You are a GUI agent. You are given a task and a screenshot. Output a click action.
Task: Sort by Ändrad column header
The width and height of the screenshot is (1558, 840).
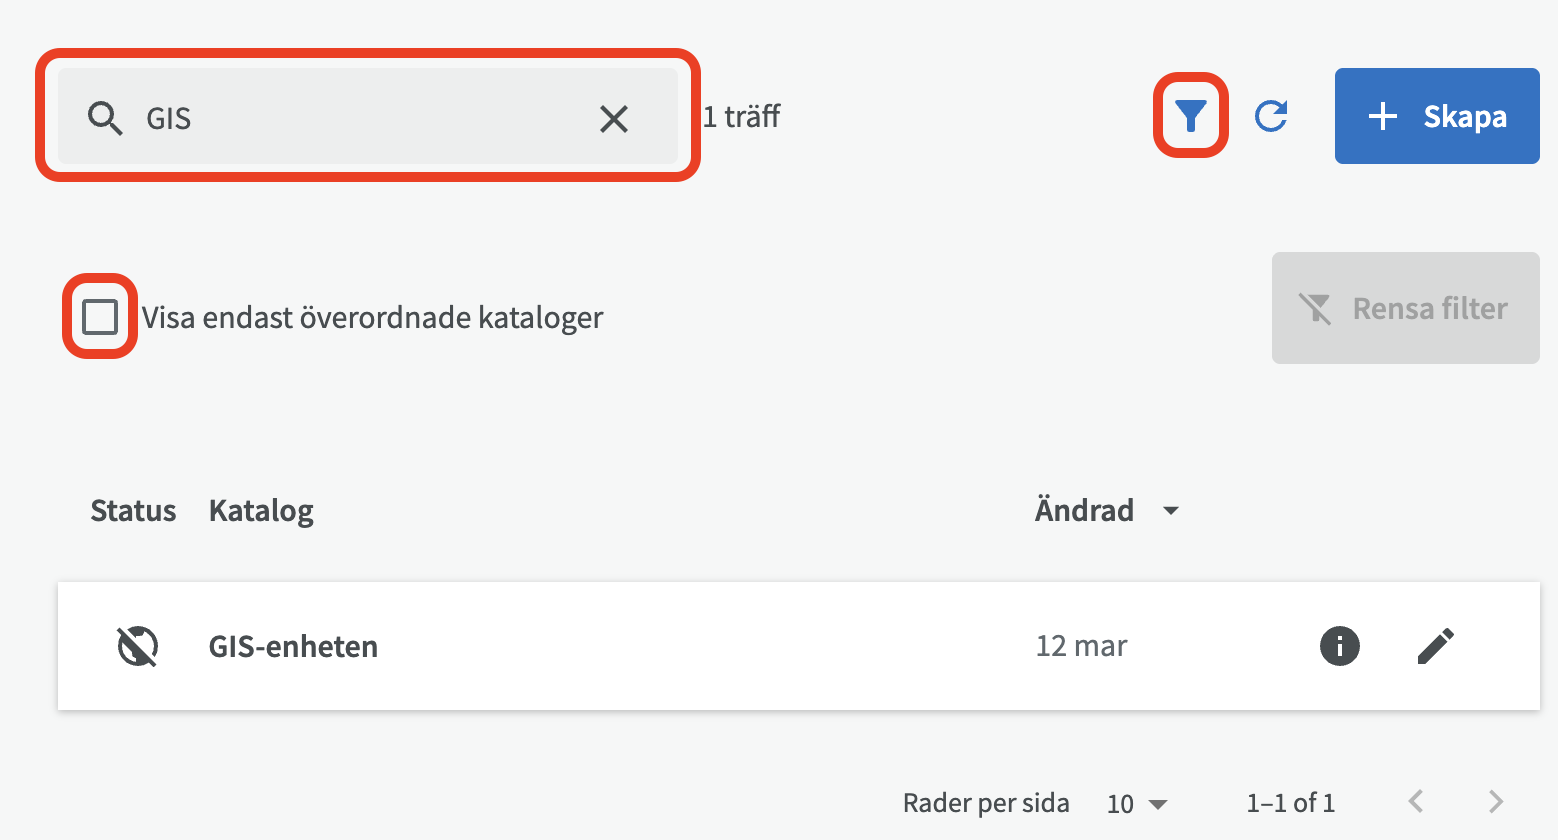(1084, 511)
